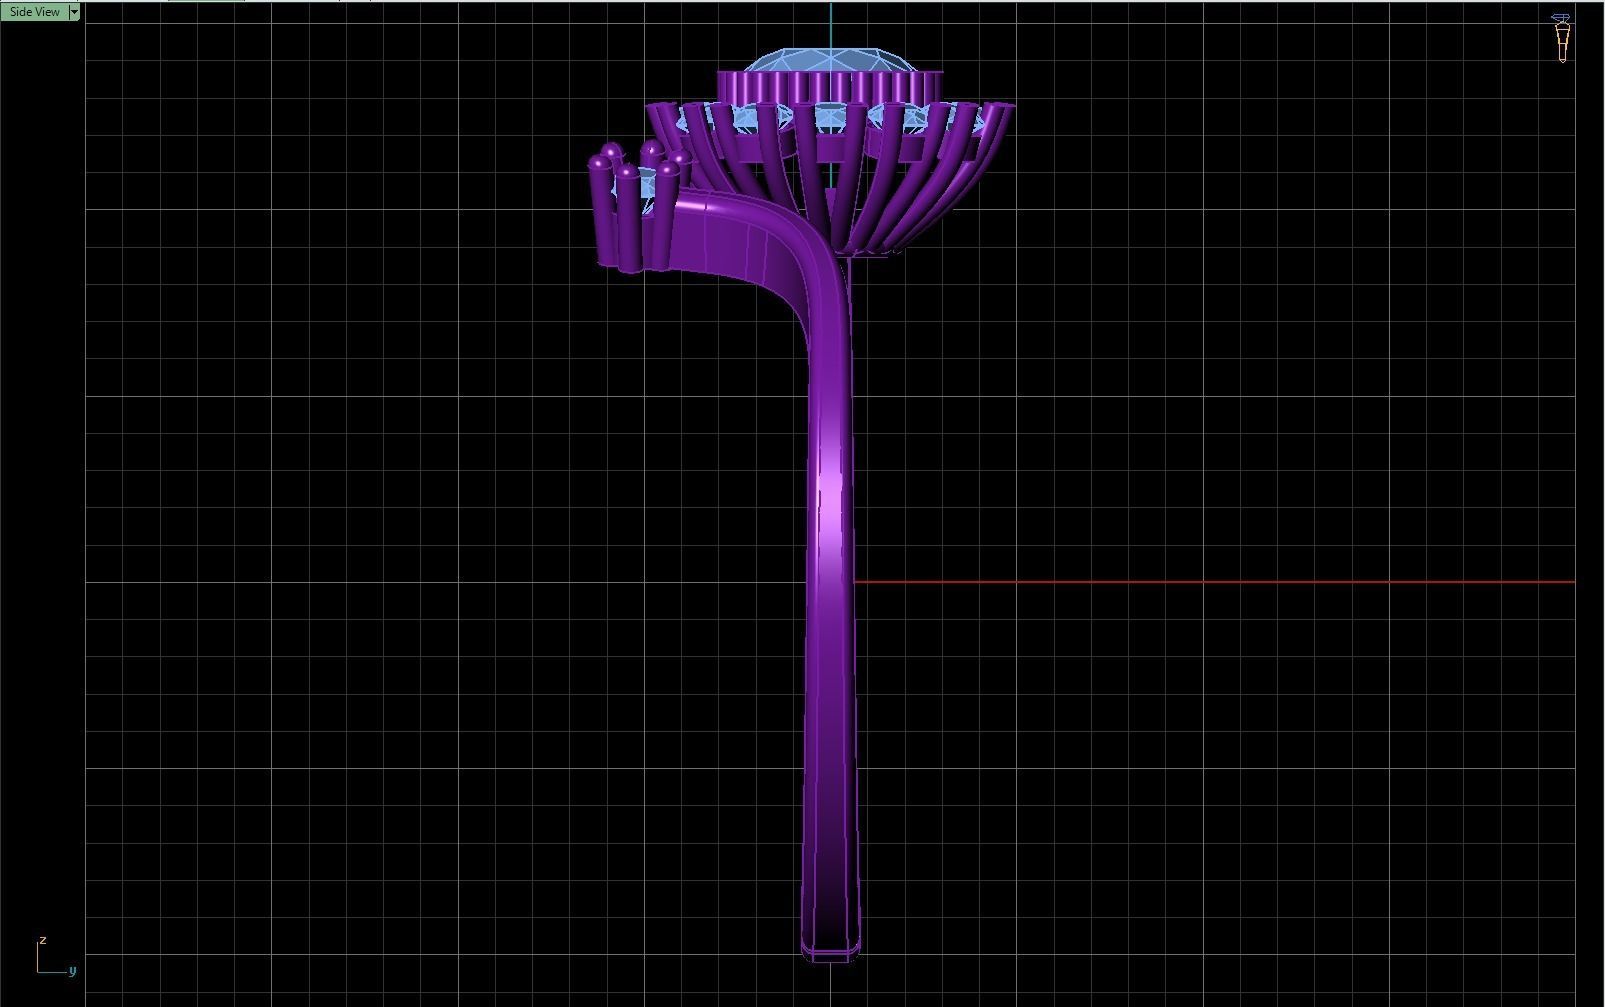1605x1007 pixels.
Task: Open the viewport view dropdown arrow
Action: tap(74, 12)
